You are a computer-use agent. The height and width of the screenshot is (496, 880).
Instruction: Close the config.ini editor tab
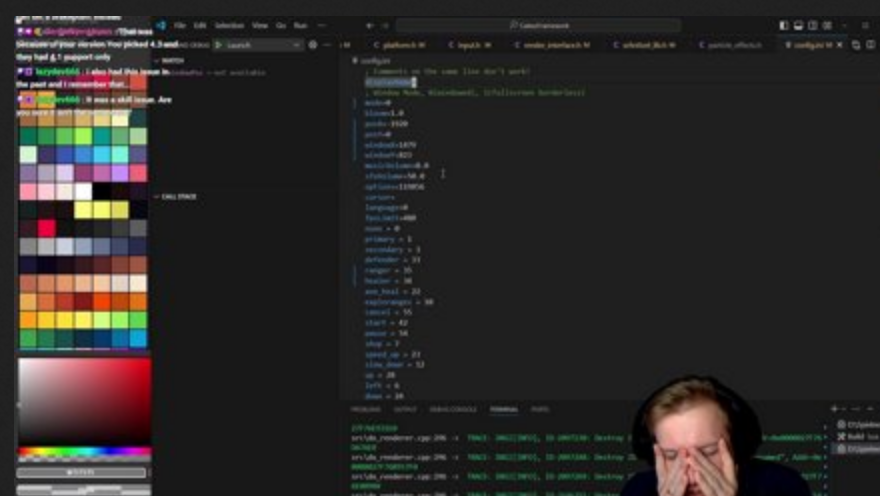tap(840, 45)
